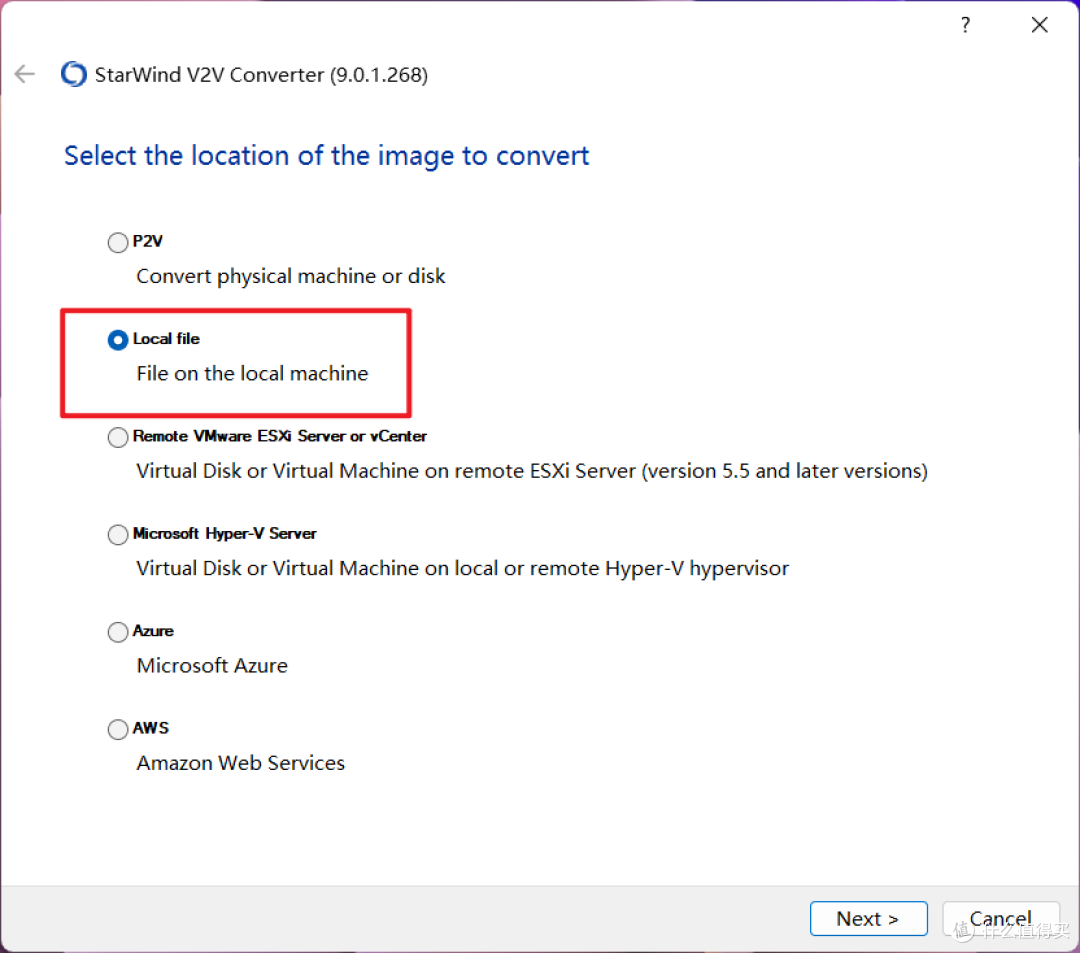Image resolution: width=1080 pixels, height=953 pixels.
Task: Click 'Convert physical machine or disk' description
Action: point(291,276)
